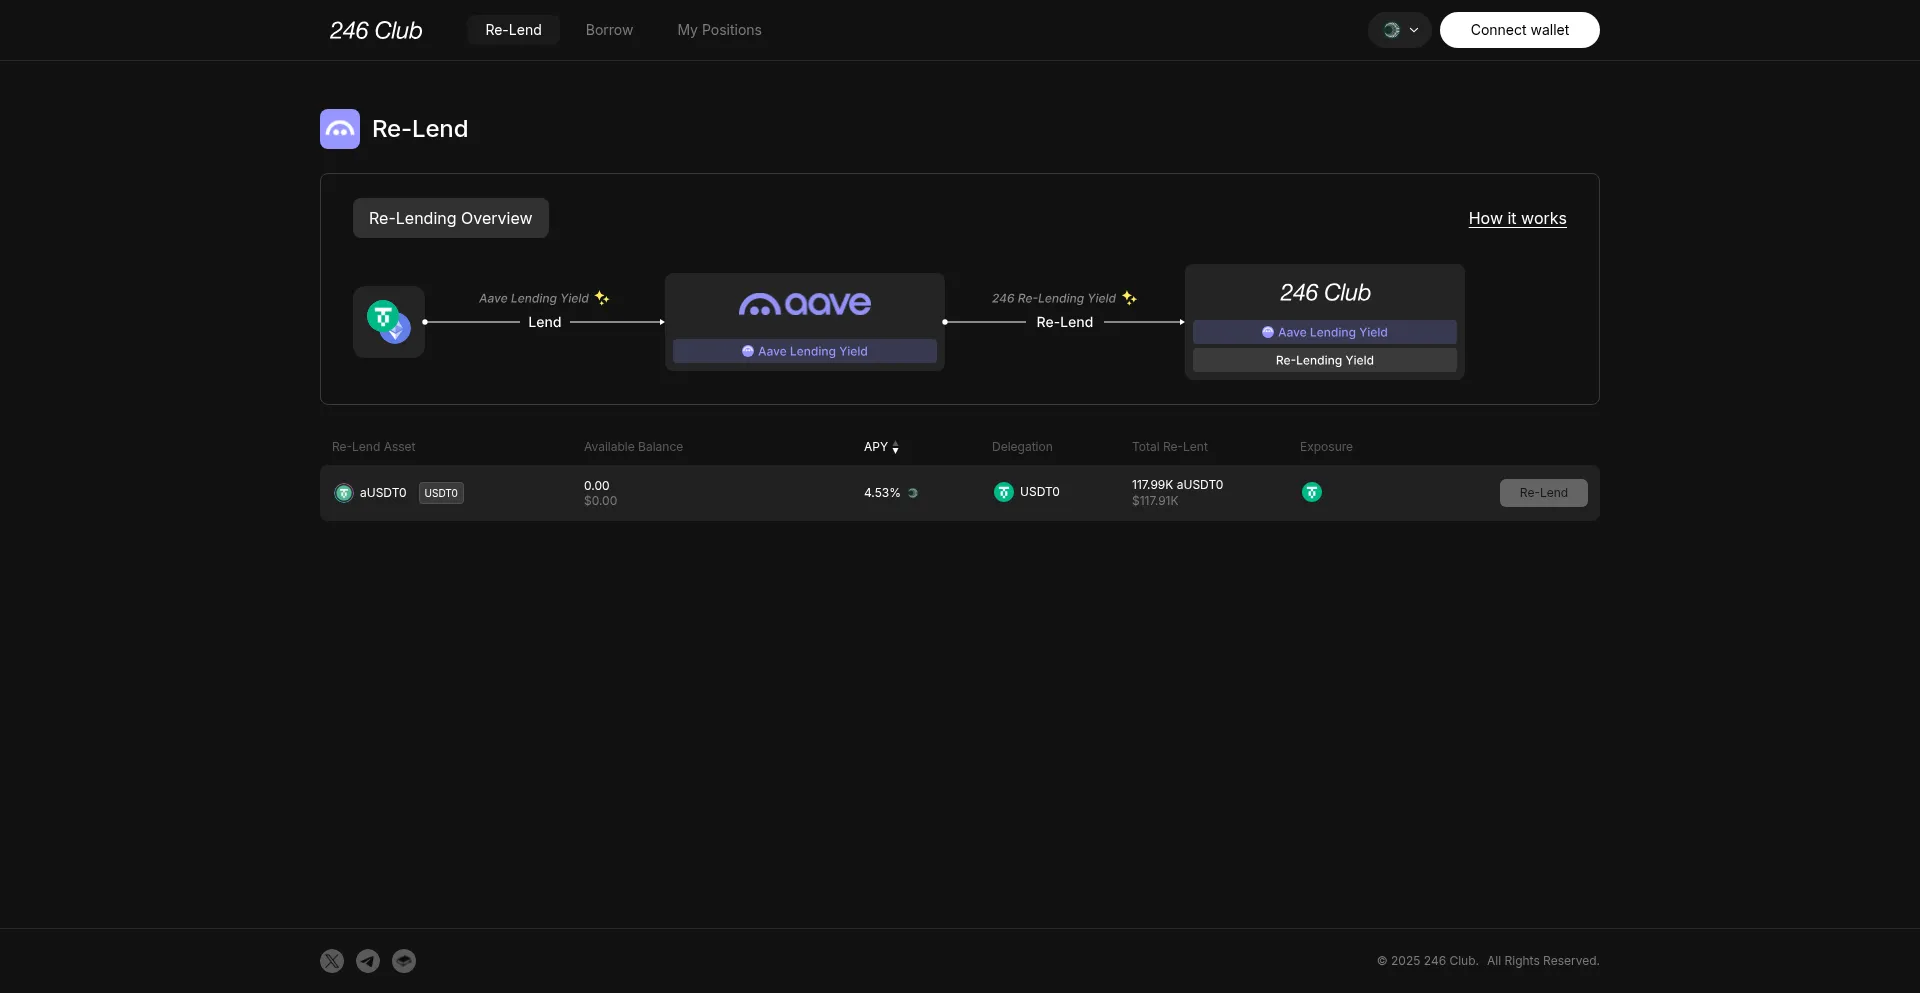Click the USDT0 token icon in overview diagram

[388, 322]
